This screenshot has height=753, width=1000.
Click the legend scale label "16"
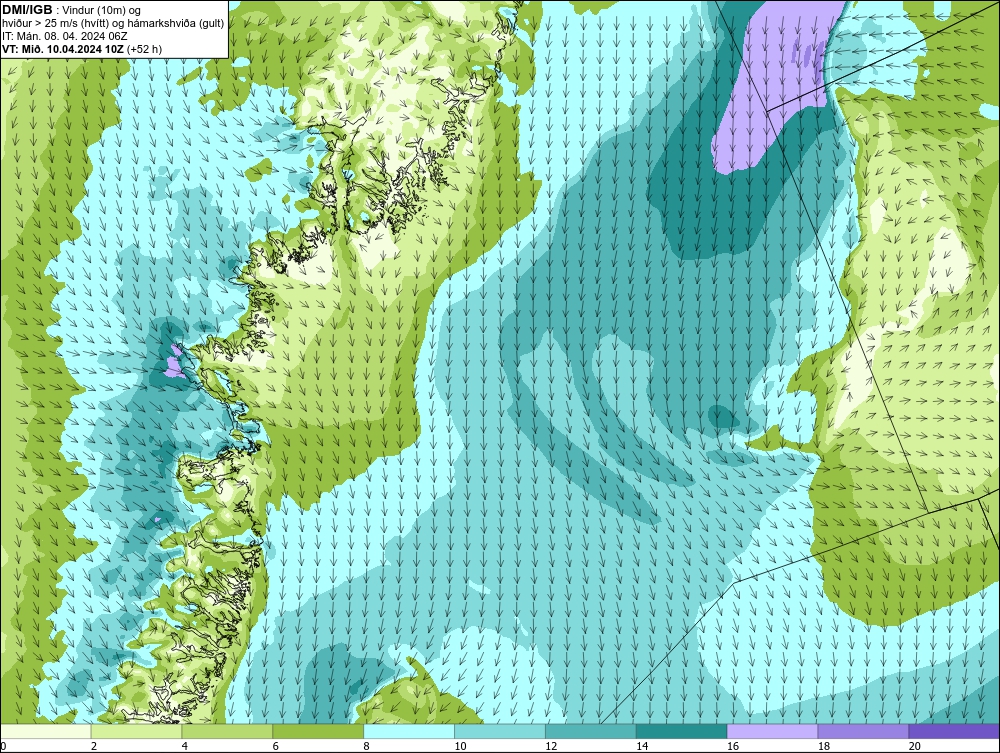tap(733, 746)
